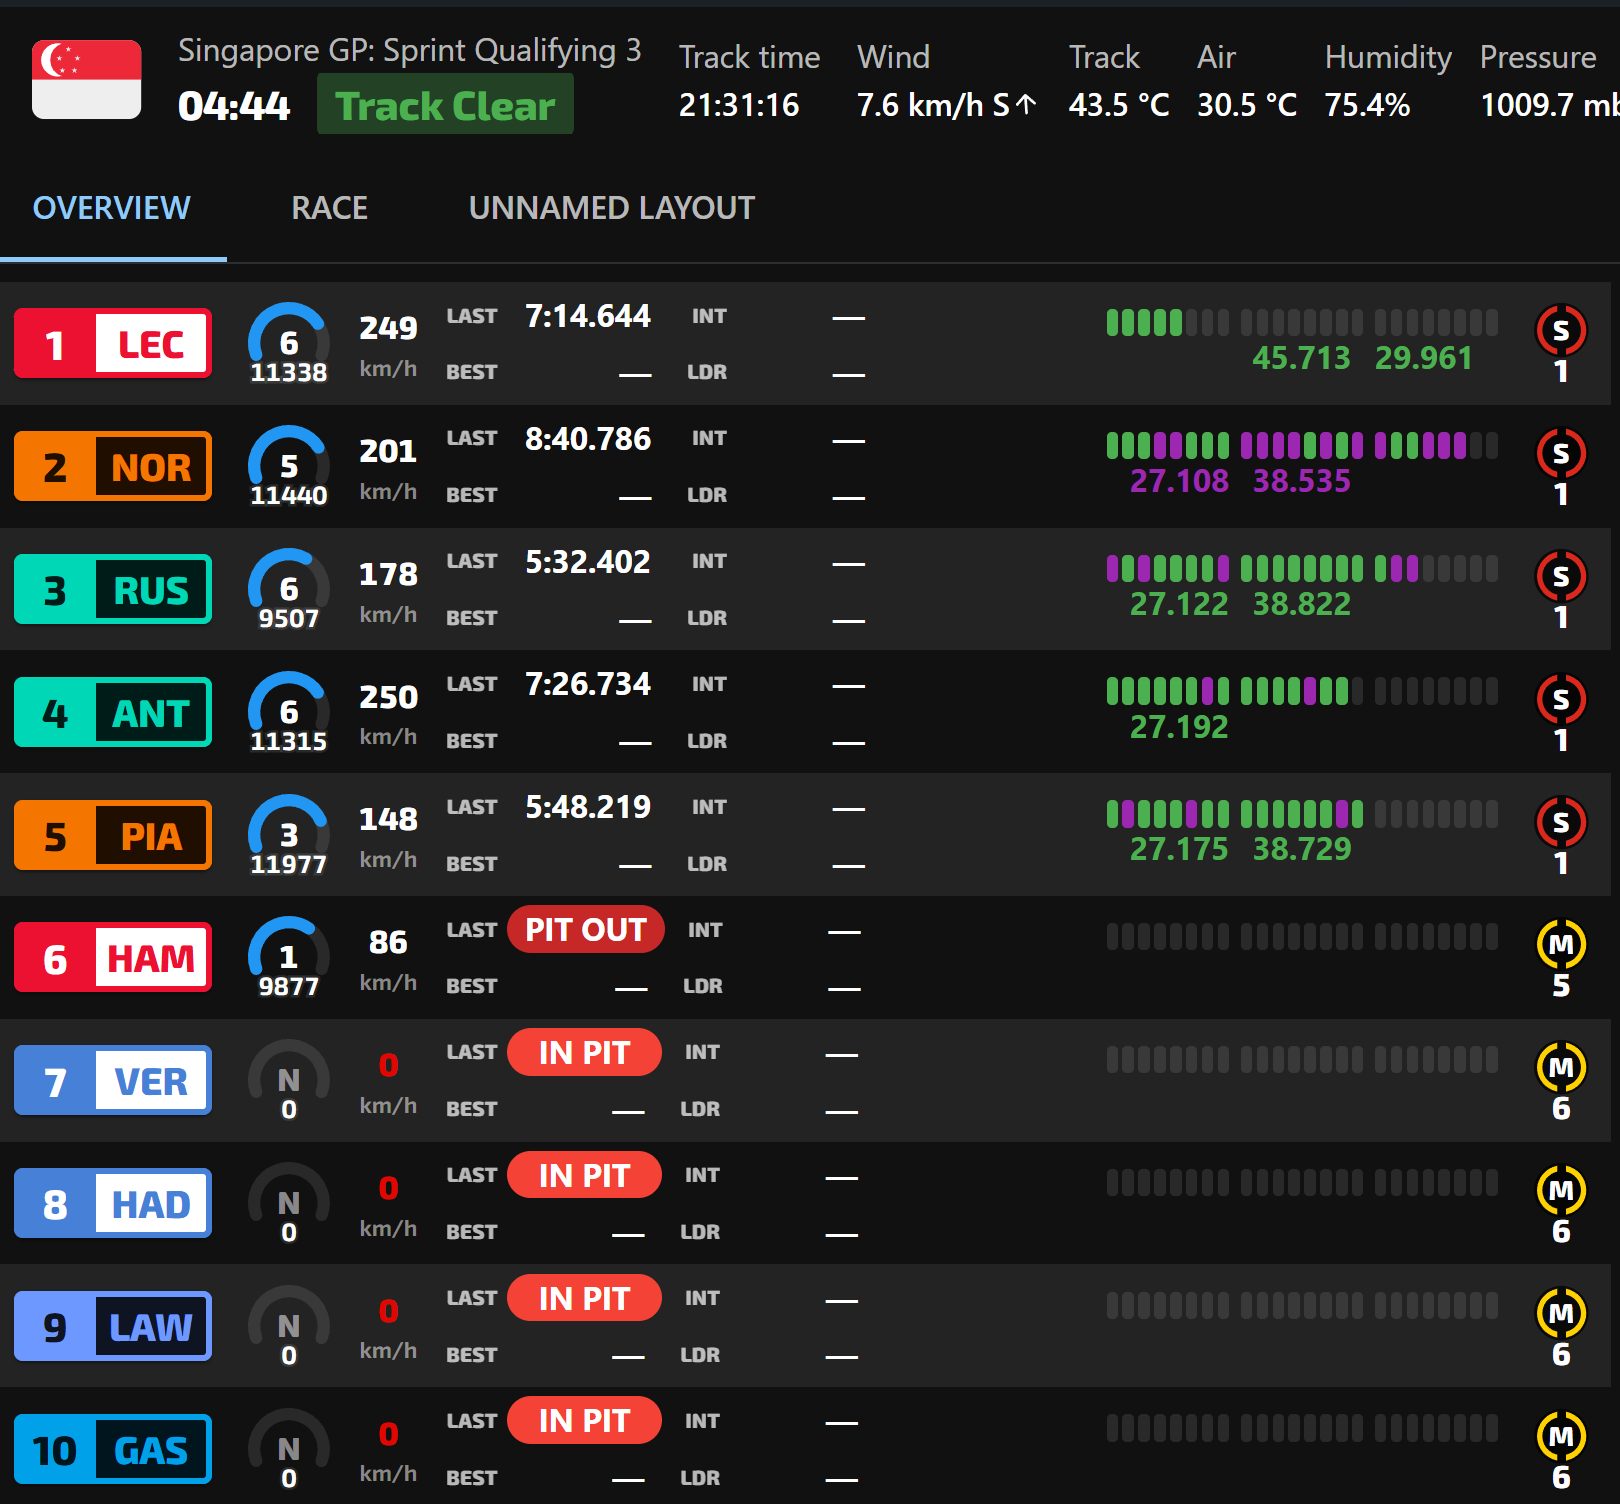Click LAW's IN PIT status badge
This screenshot has height=1504, width=1620.
tap(584, 1298)
